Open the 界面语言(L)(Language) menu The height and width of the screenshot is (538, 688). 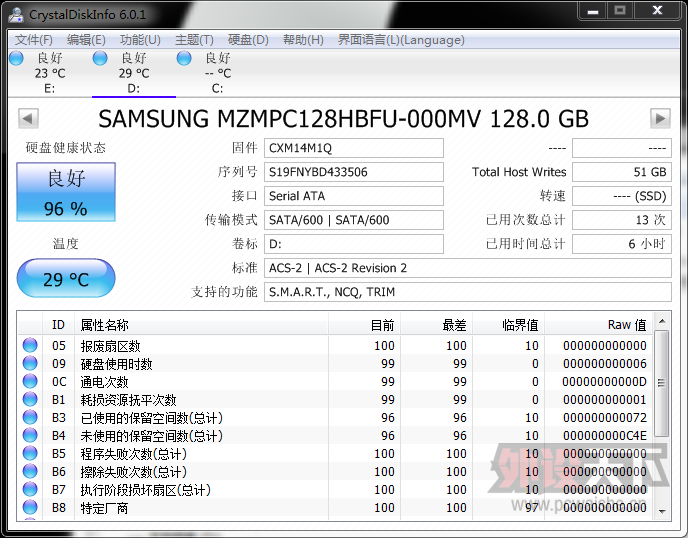click(401, 40)
